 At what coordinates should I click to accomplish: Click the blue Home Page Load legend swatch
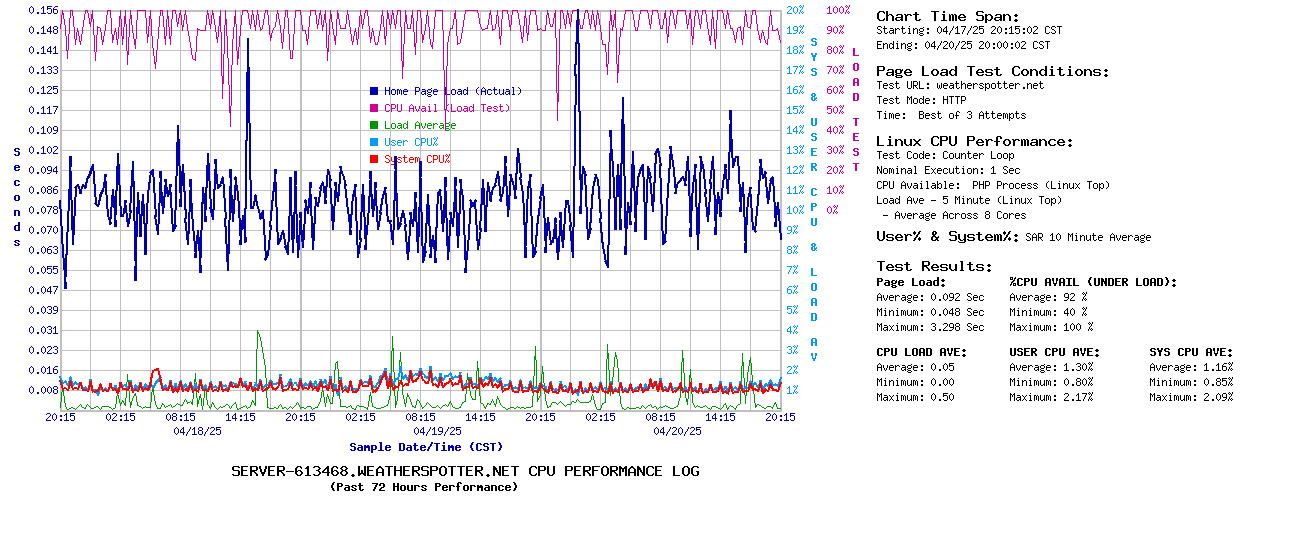pos(374,91)
